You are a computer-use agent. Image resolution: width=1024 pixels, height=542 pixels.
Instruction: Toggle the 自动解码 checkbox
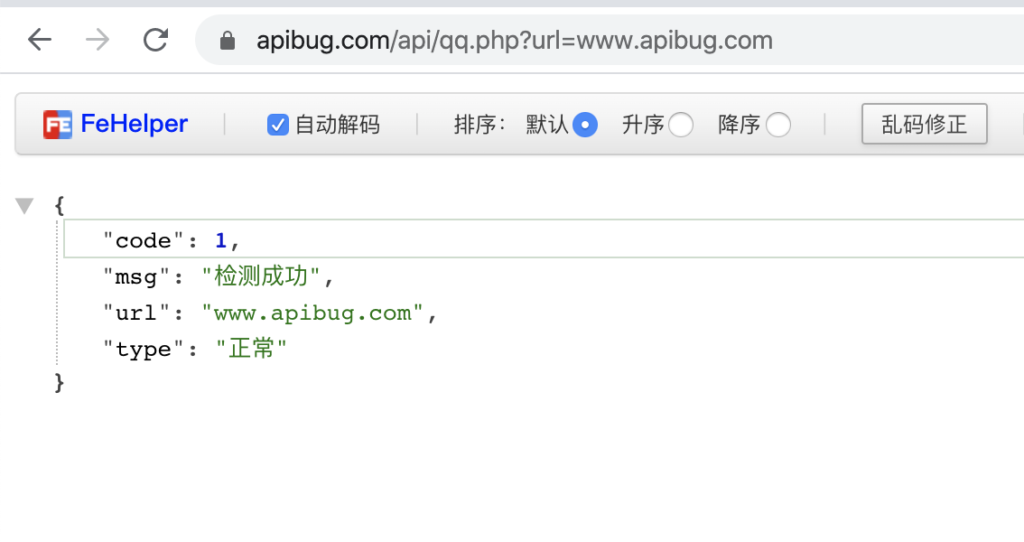point(278,125)
